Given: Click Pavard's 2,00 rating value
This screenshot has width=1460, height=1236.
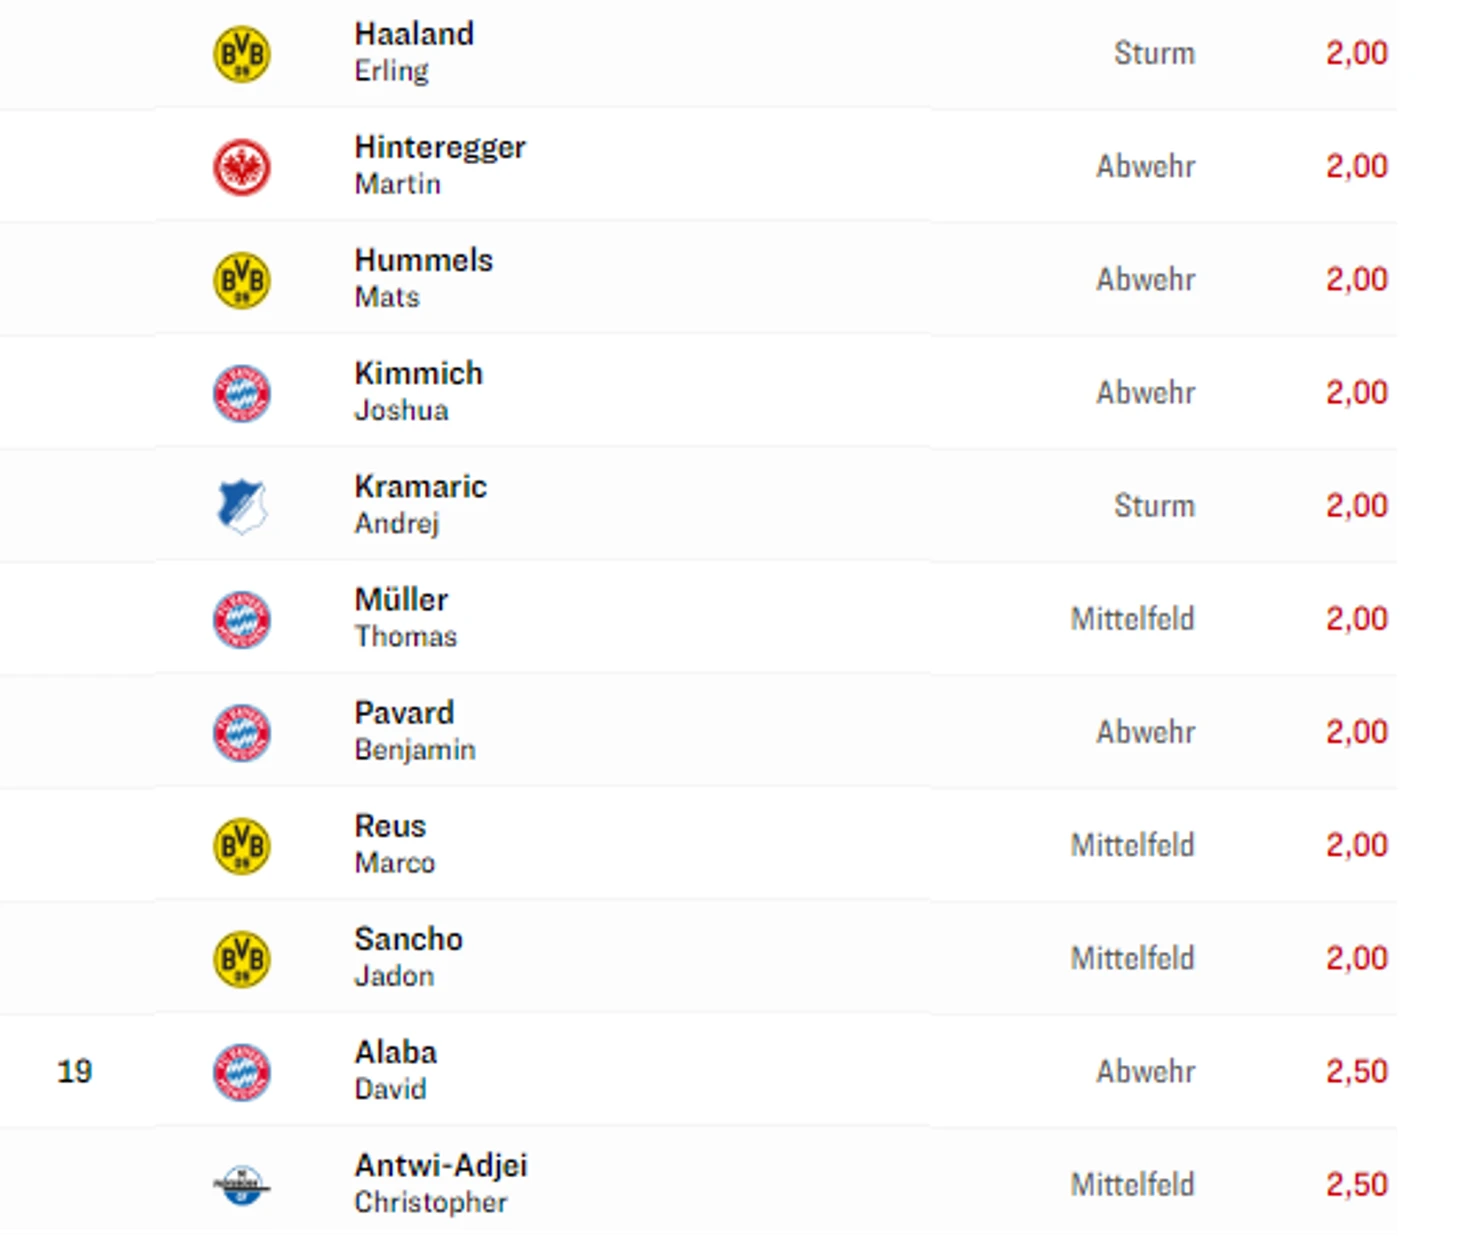Looking at the screenshot, I should click(x=1356, y=732).
